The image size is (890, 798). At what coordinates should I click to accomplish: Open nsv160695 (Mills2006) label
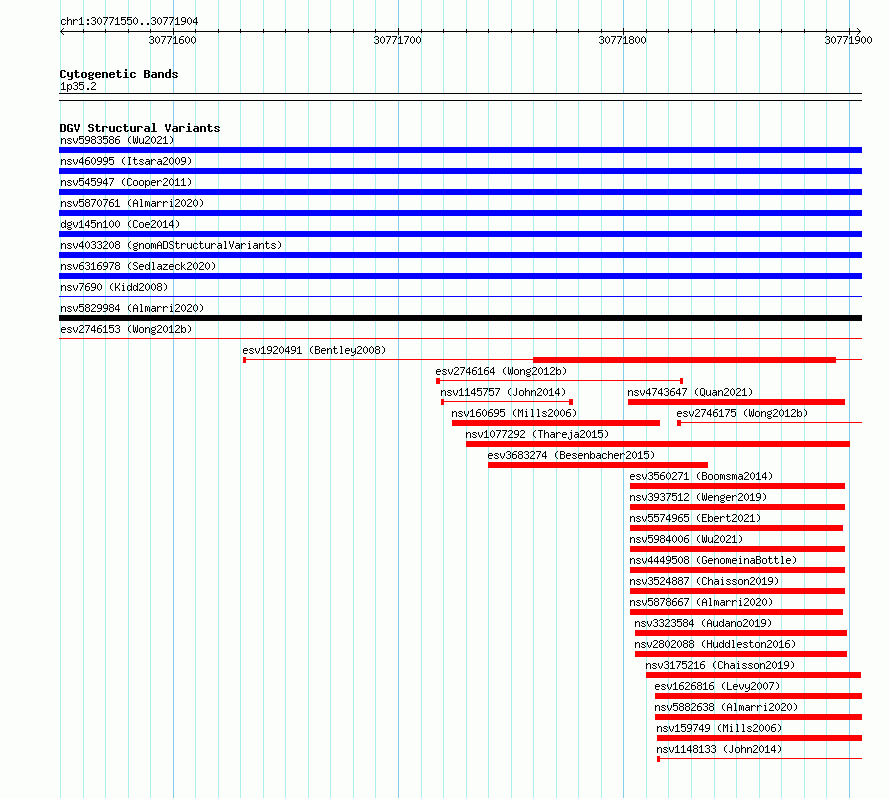(514, 413)
